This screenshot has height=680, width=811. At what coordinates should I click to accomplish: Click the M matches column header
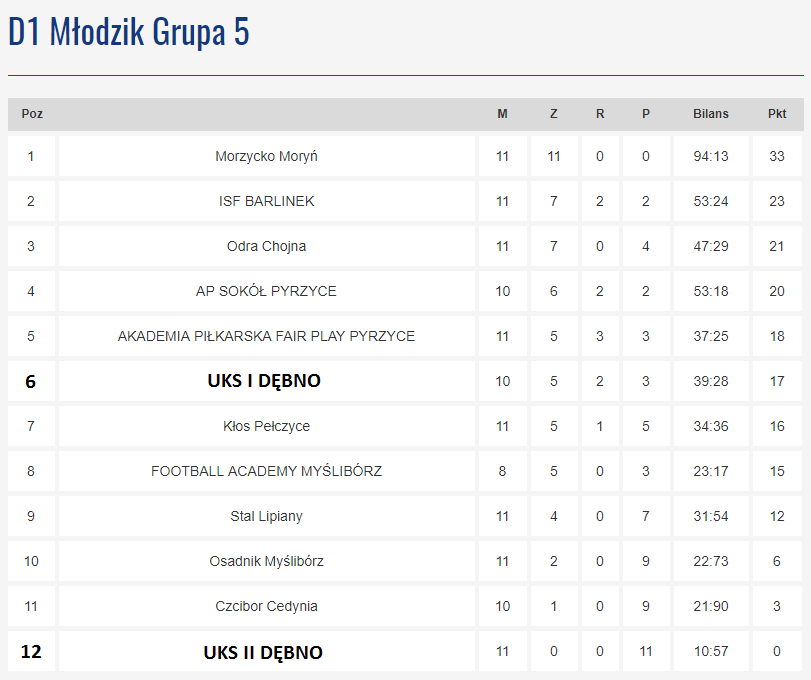click(x=502, y=114)
